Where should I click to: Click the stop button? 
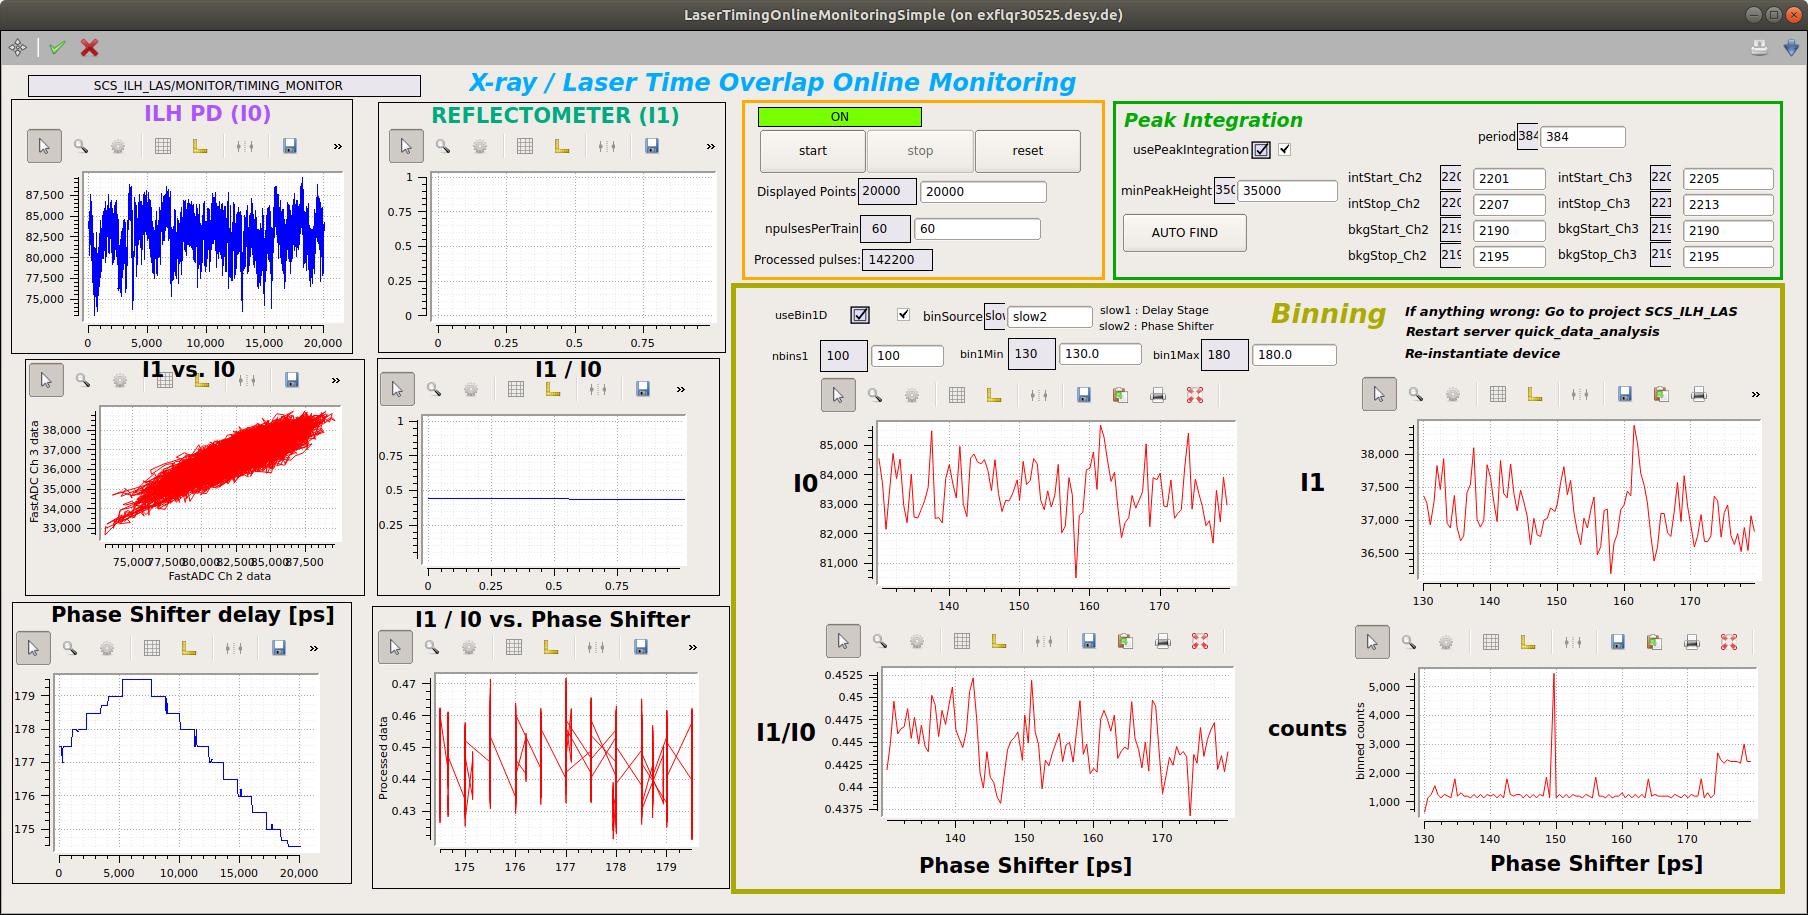click(x=920, y=151)
